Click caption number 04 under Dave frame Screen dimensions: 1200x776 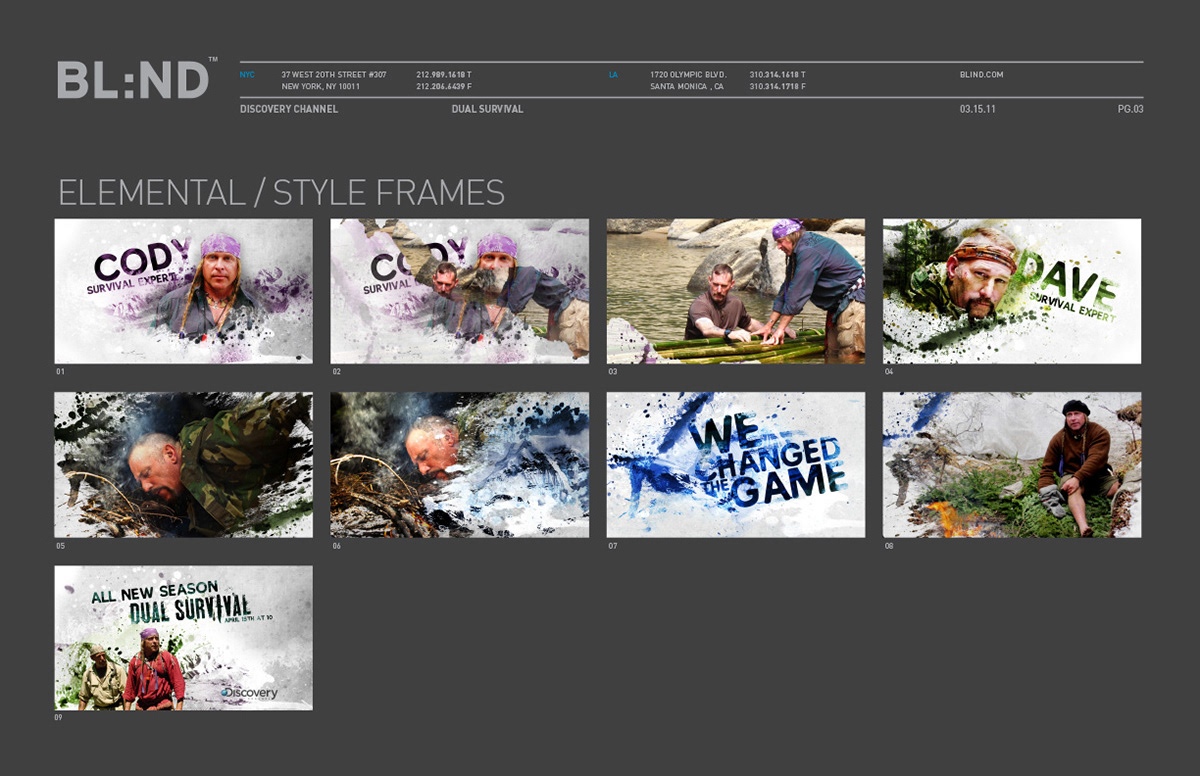[x=888, y=372]
